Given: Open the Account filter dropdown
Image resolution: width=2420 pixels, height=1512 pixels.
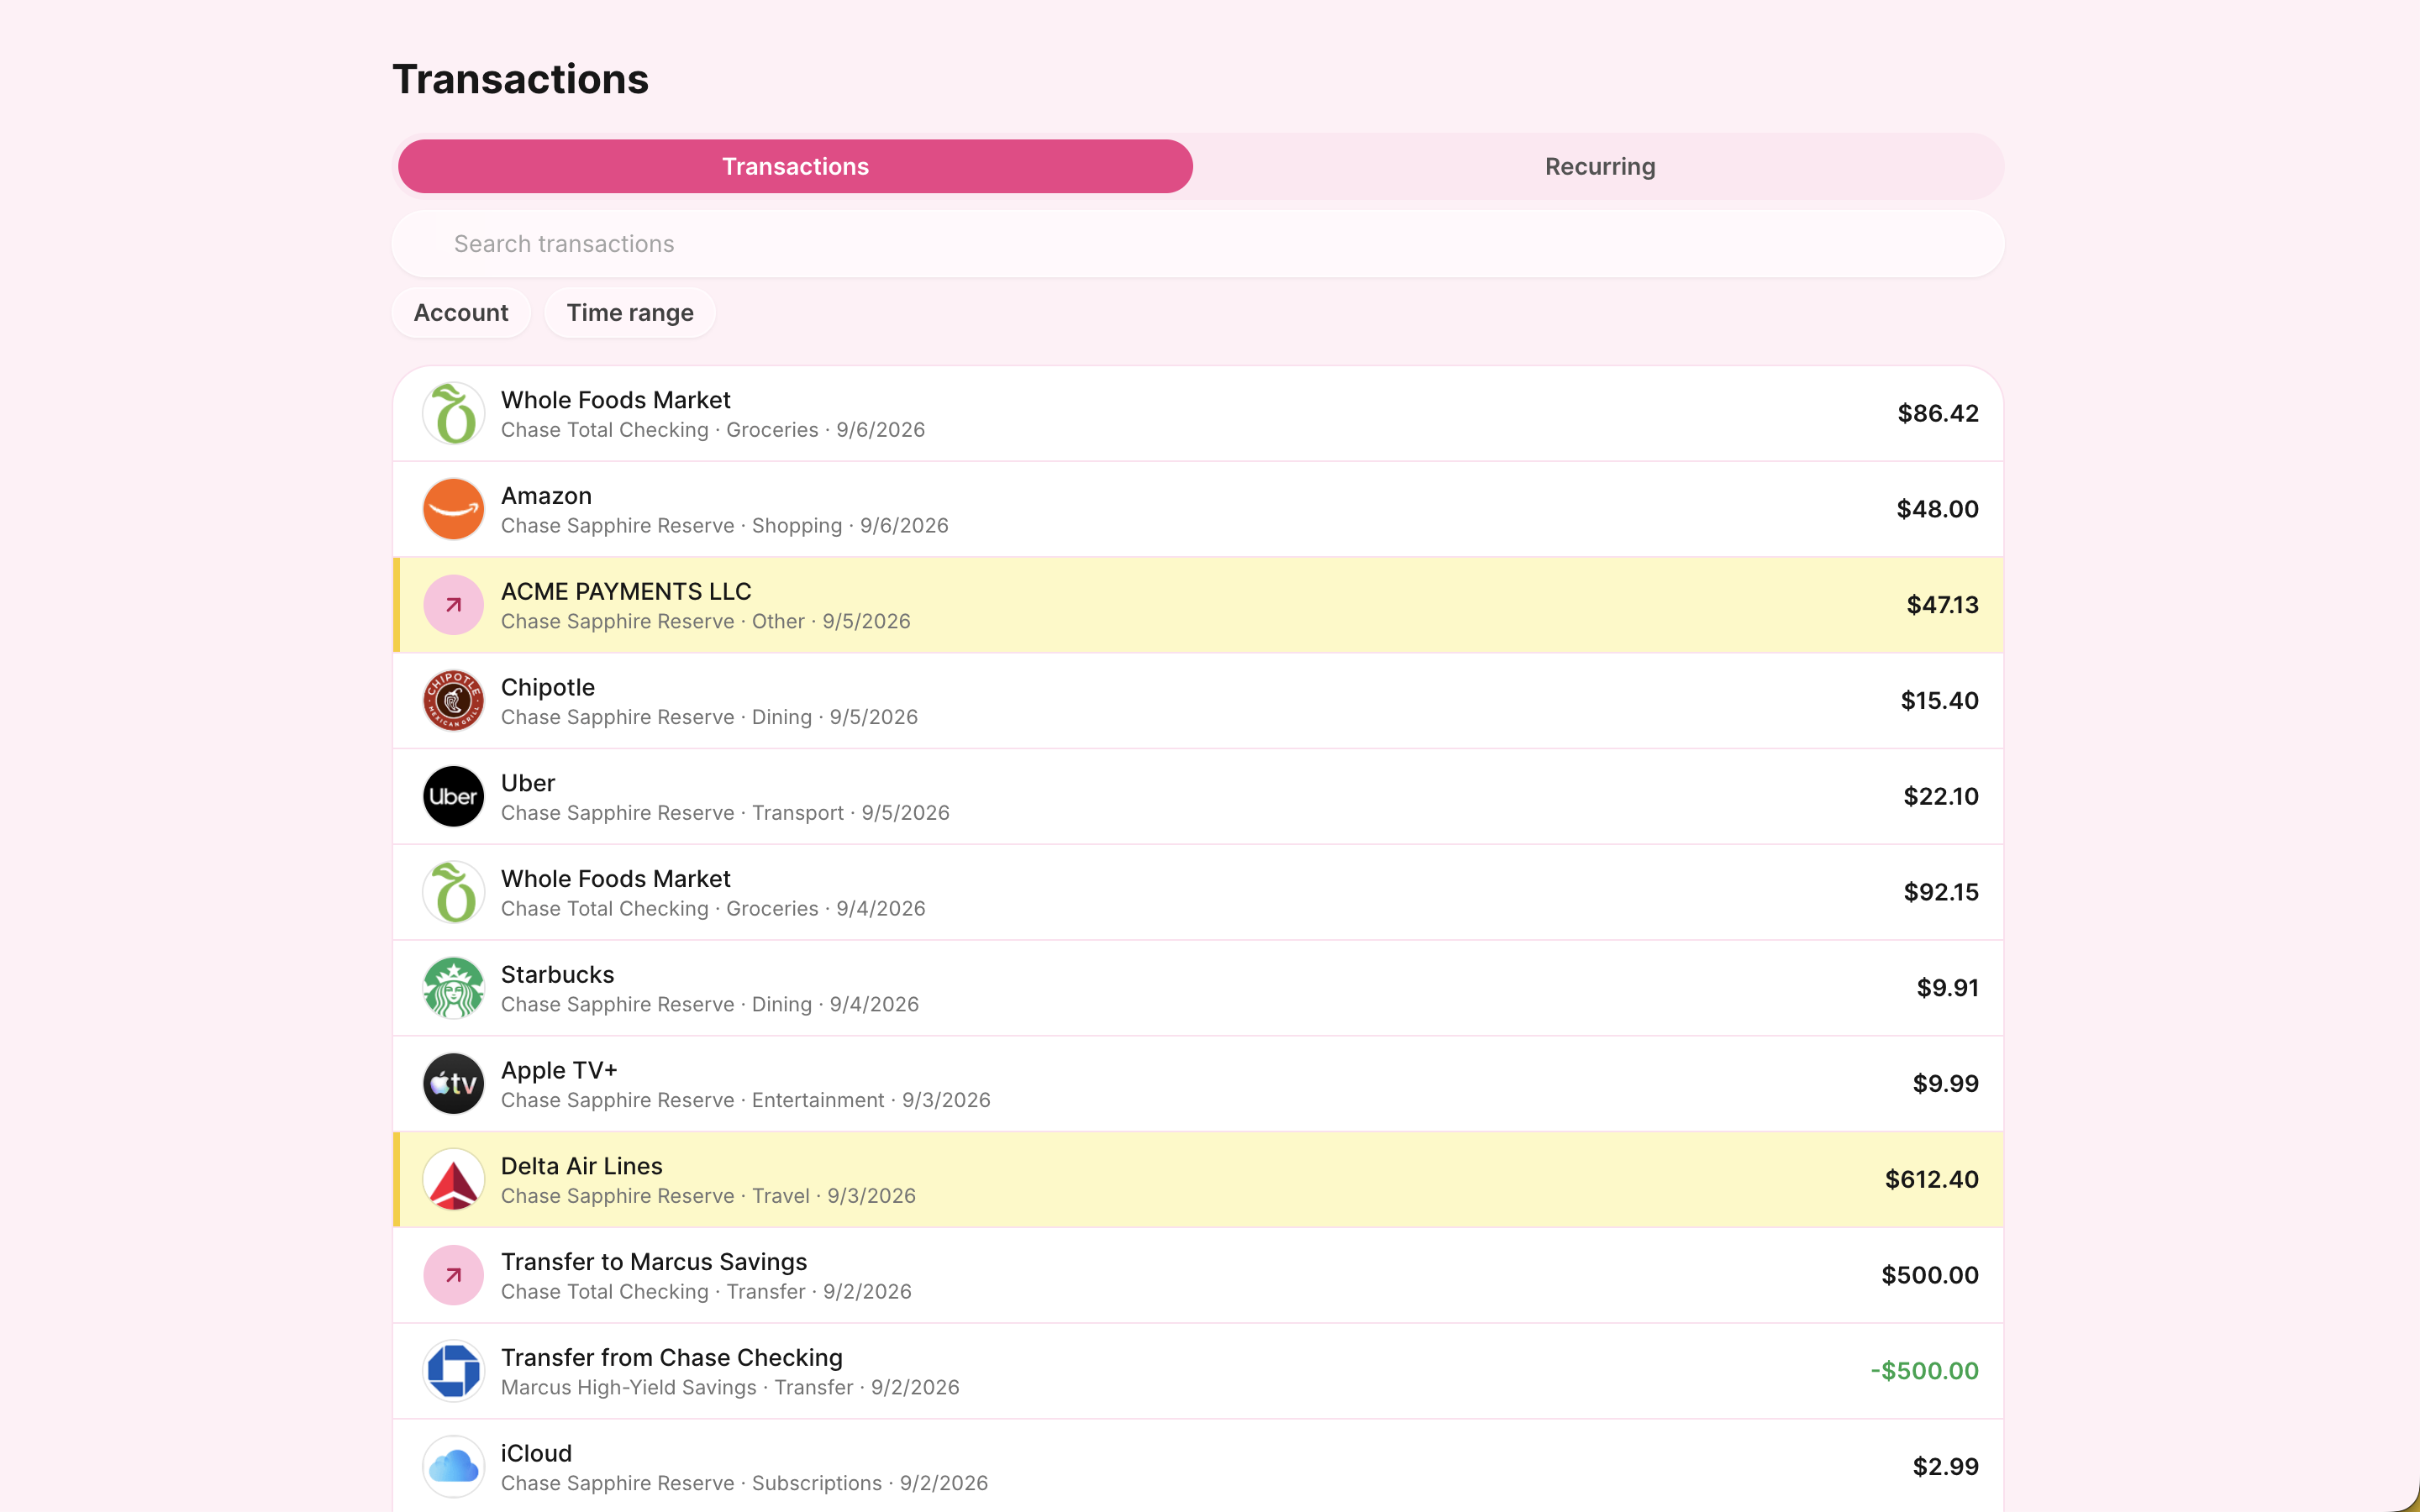Looking at the screenshot, I should click(461, 313).
